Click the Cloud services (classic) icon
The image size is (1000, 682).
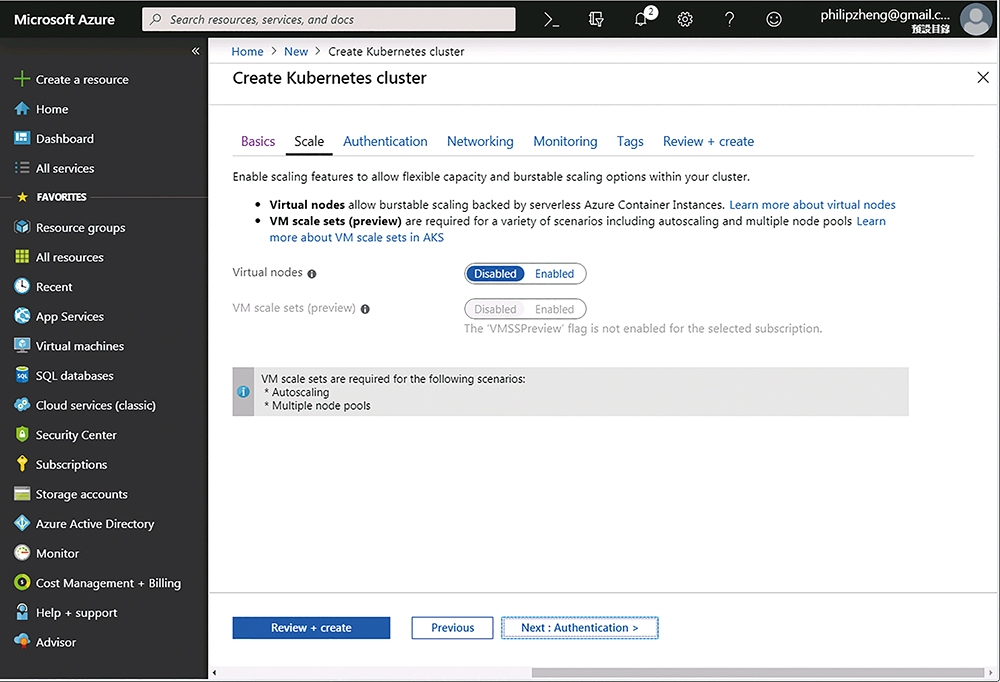[x=22, y=404]
